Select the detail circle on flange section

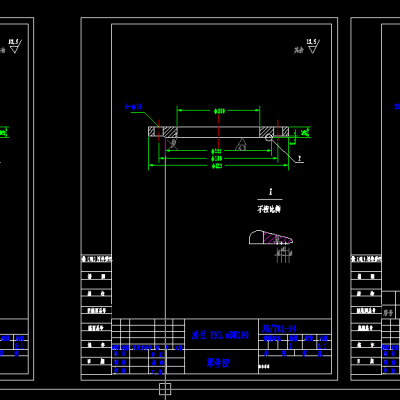point(269,137)
